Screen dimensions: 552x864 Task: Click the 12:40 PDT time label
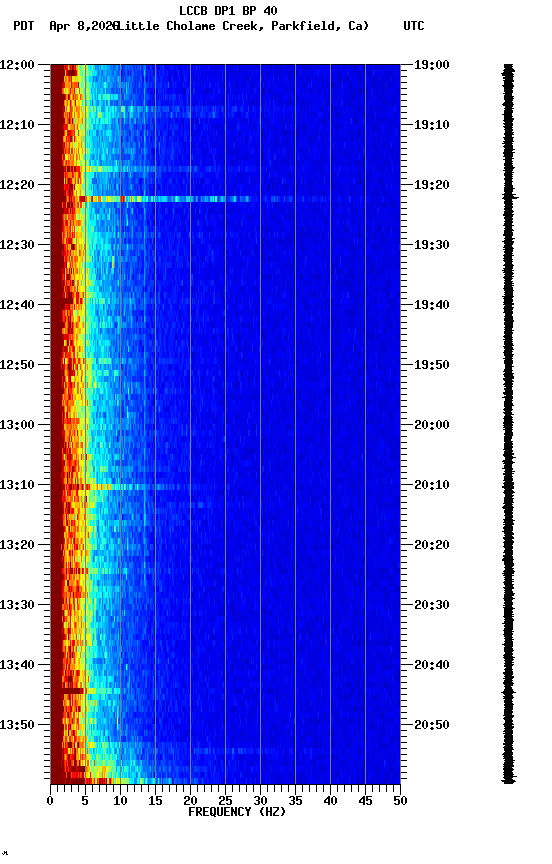pyautogui.click(x=17, y=305)
